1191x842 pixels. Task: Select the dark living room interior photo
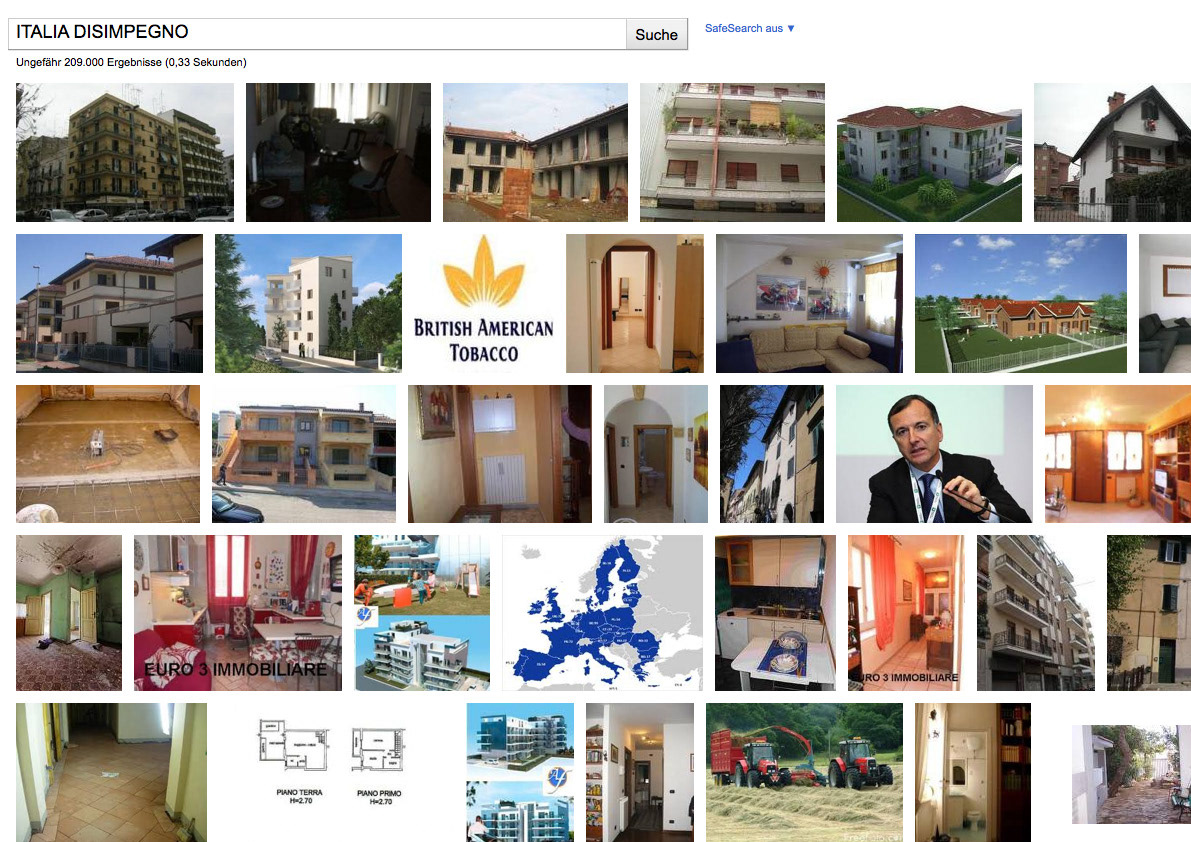[x=338, y=153]
